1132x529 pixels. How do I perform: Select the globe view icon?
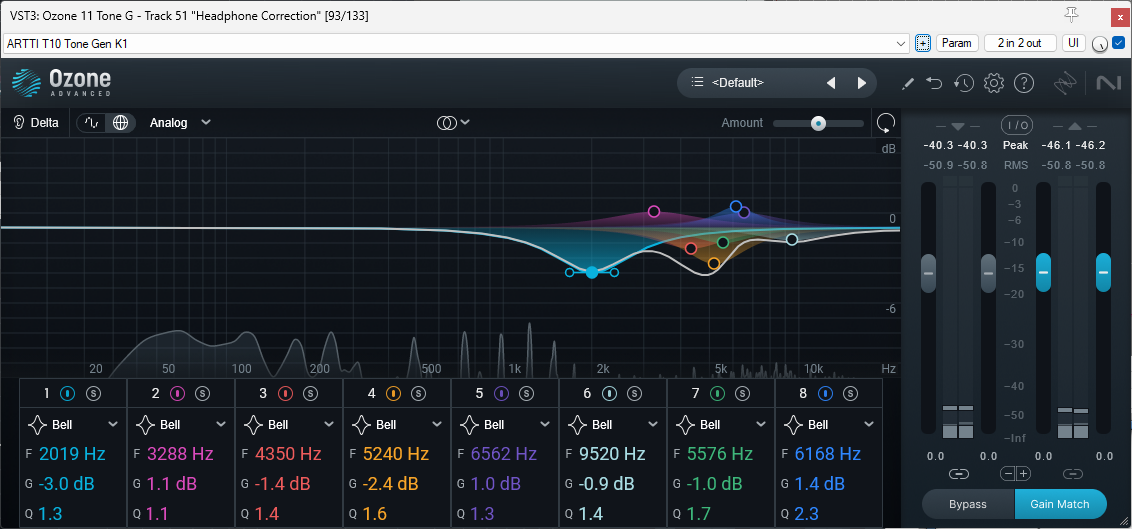[121, 123]
